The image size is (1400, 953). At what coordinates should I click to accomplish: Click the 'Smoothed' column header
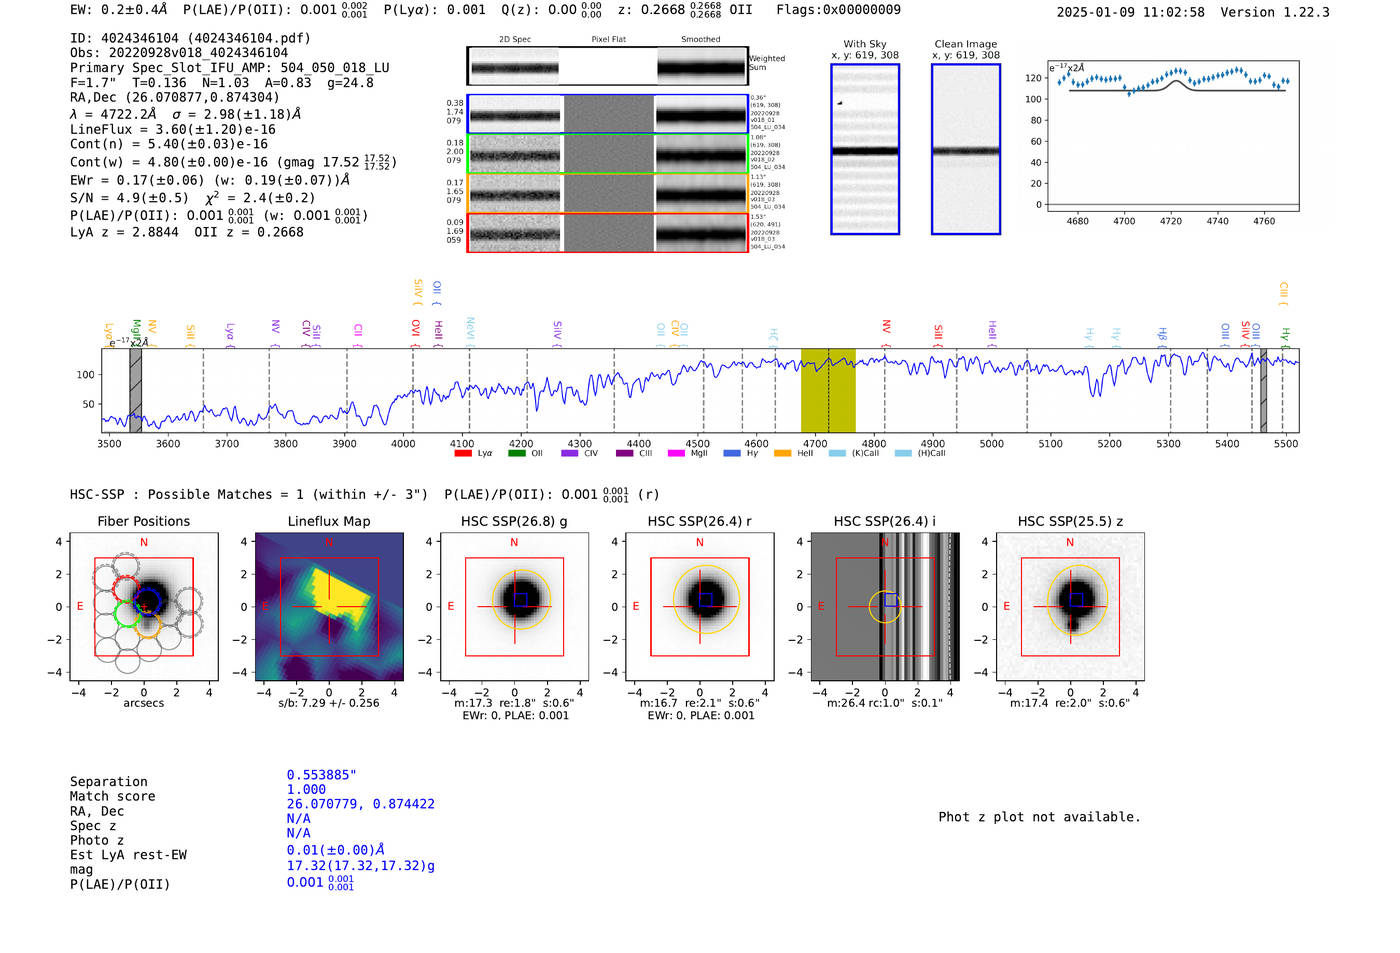click(x=700, y=39)
